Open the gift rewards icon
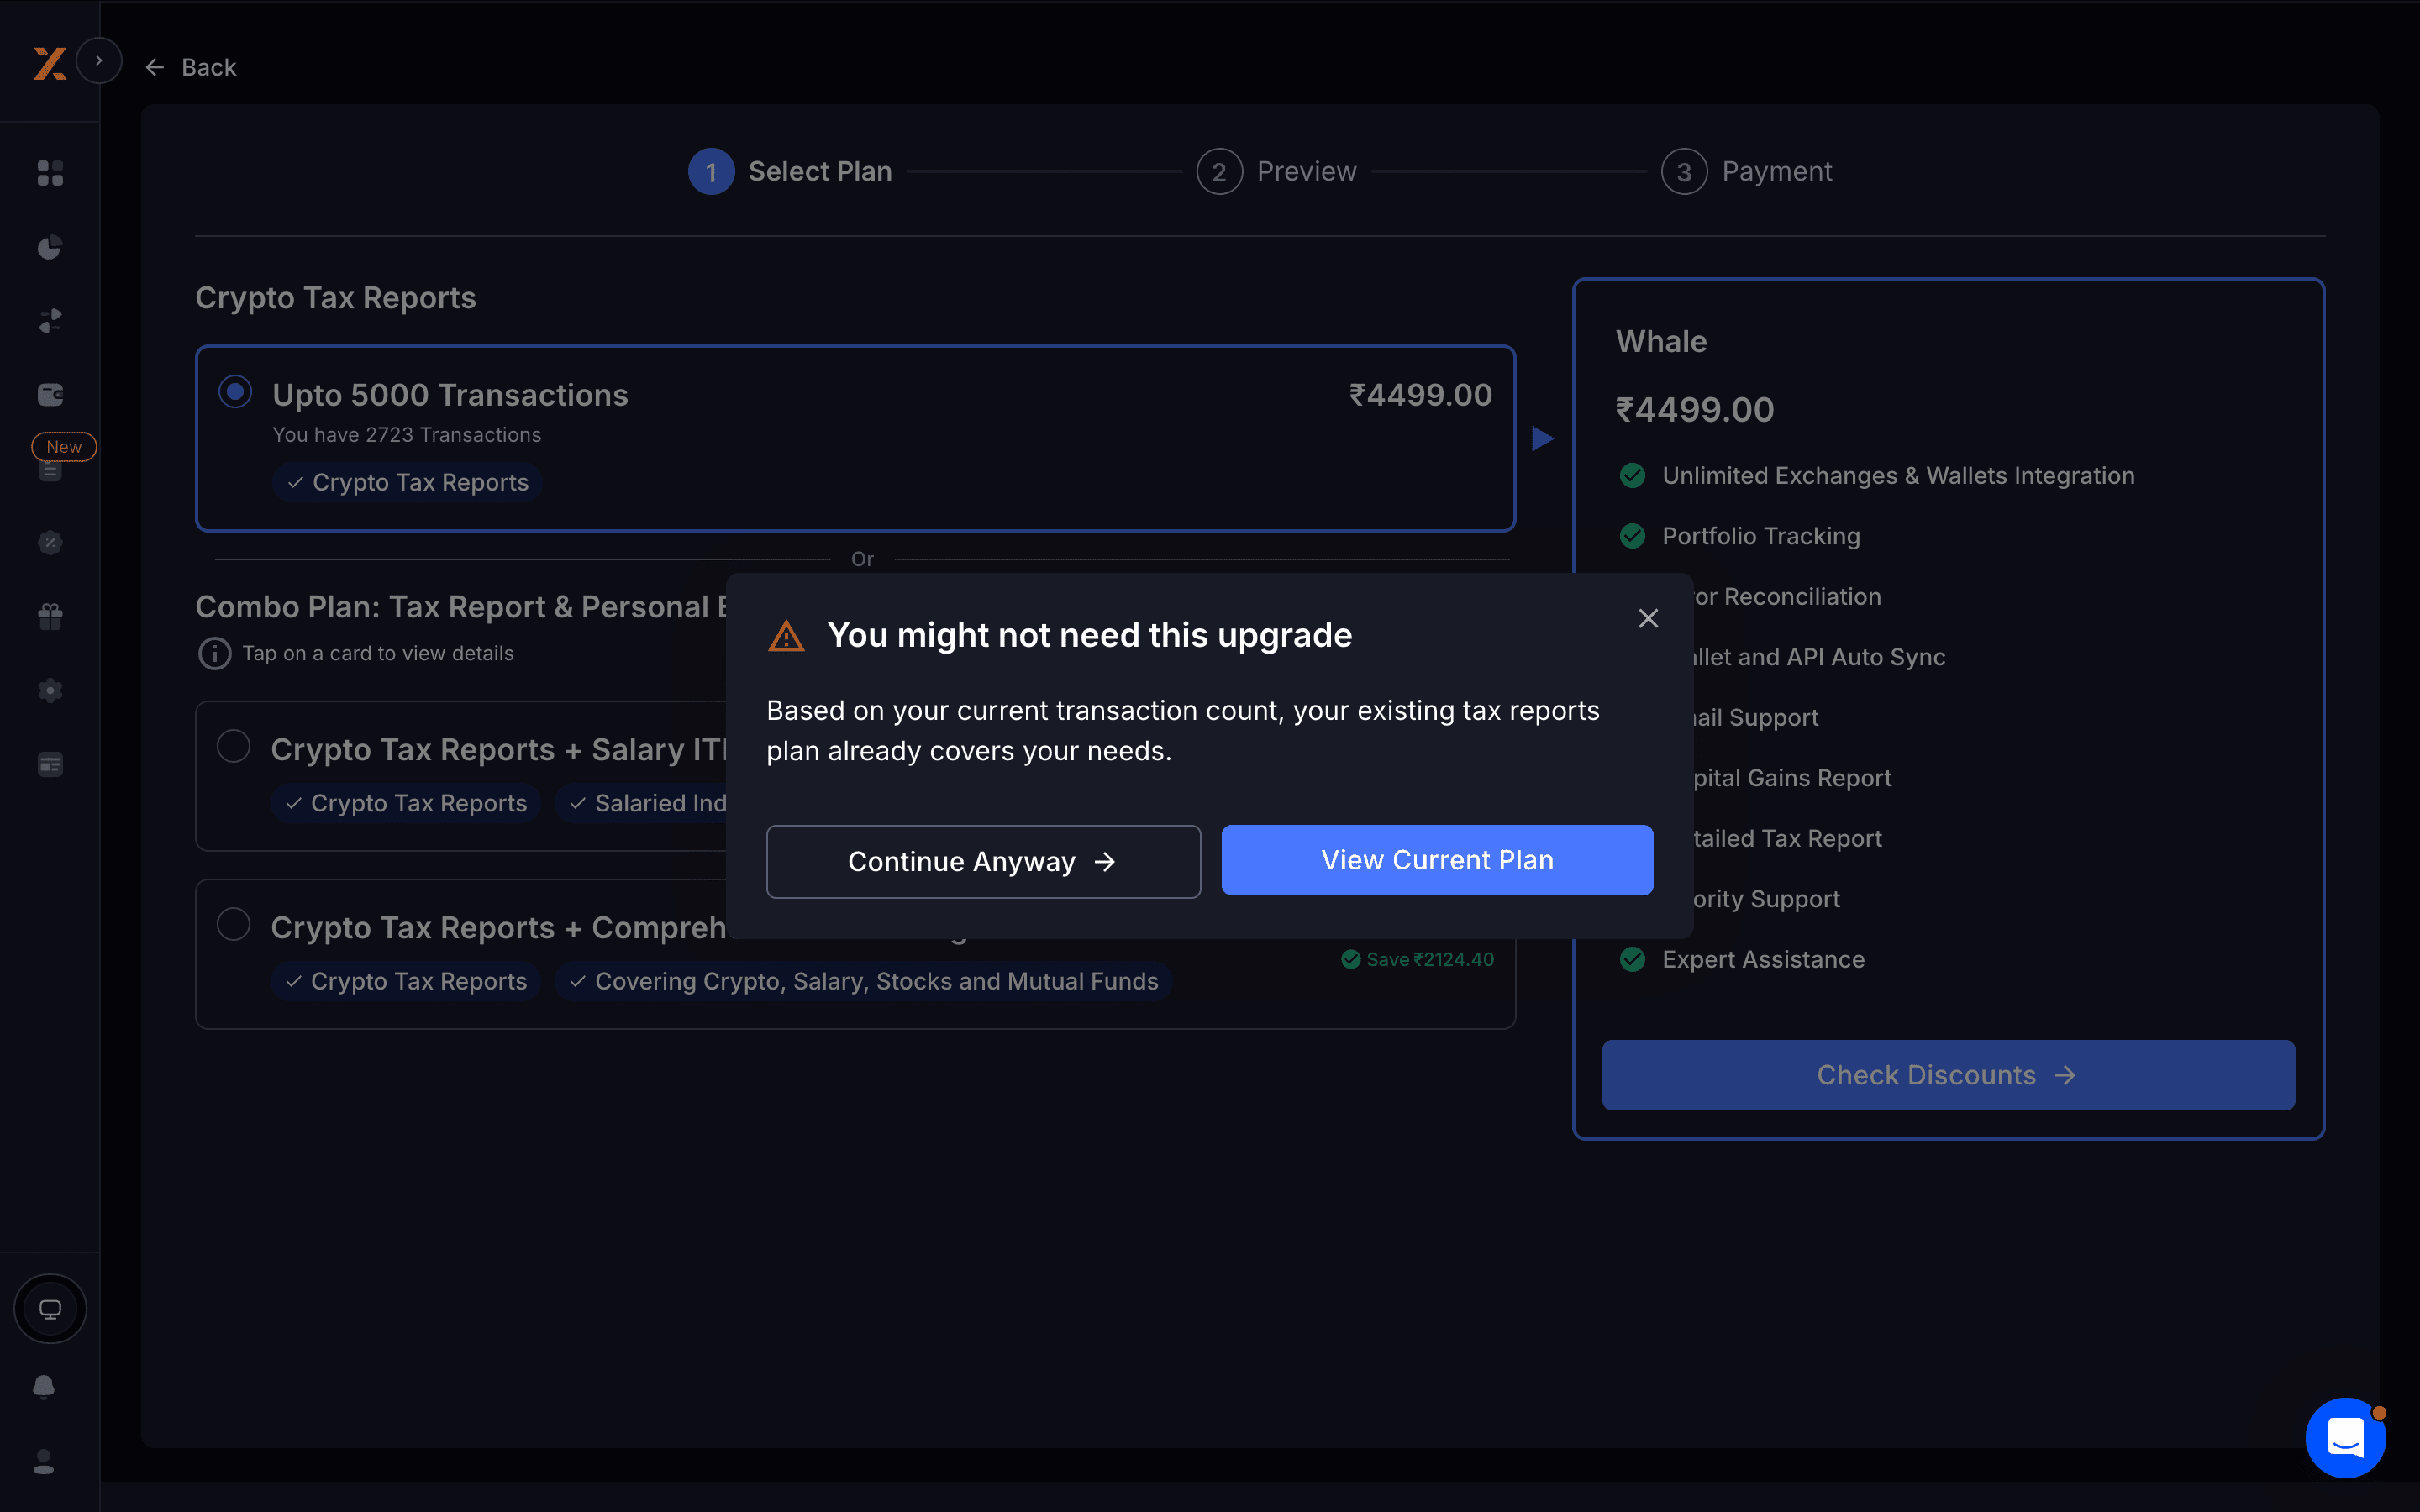 50,617
